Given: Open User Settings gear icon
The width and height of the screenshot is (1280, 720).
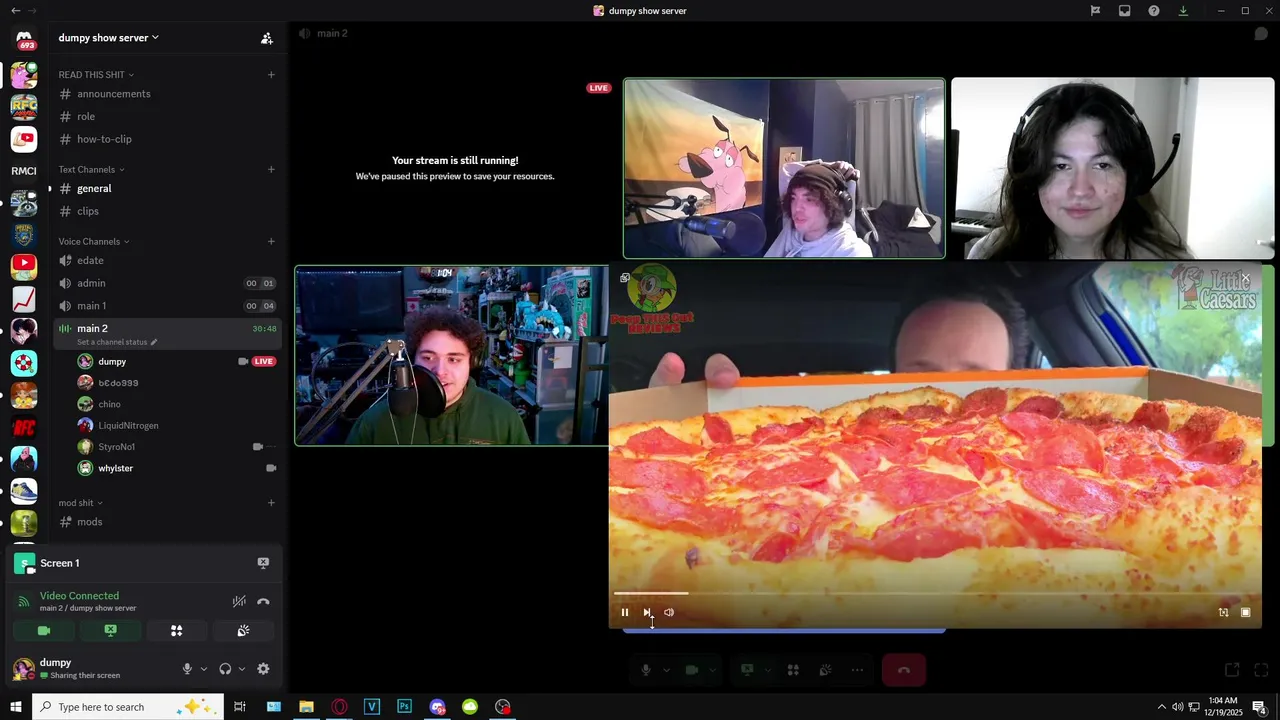Looking at the screenshot, I should pyautogui.click(x=263, y=669).
